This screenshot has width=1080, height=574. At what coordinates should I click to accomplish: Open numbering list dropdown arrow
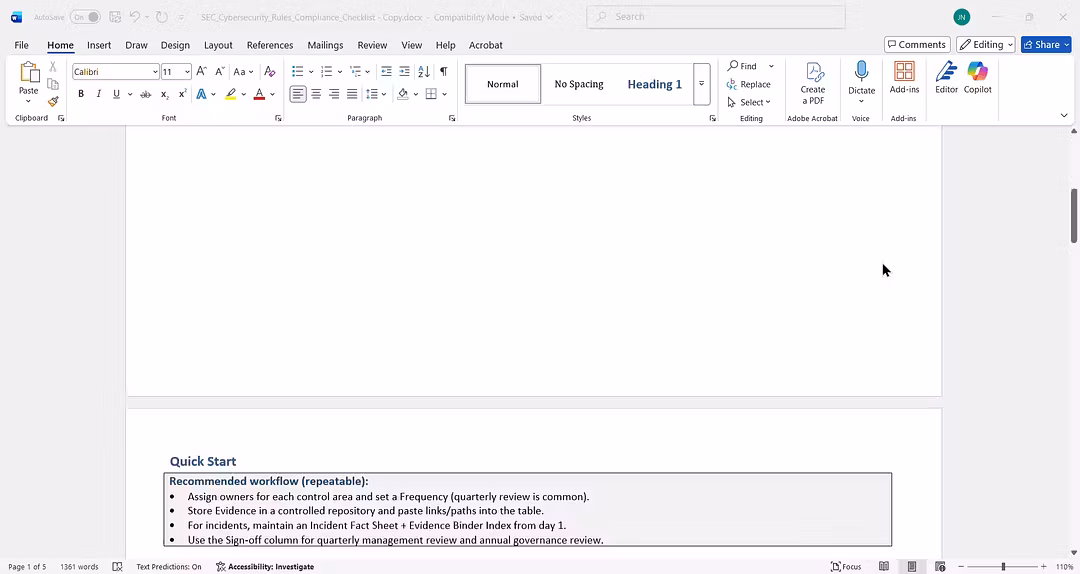tap(340, 72)
